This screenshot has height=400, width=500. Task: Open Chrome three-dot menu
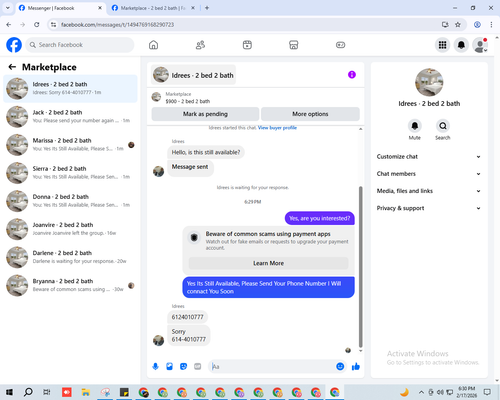pyautogui.click(x=491, y=24)
